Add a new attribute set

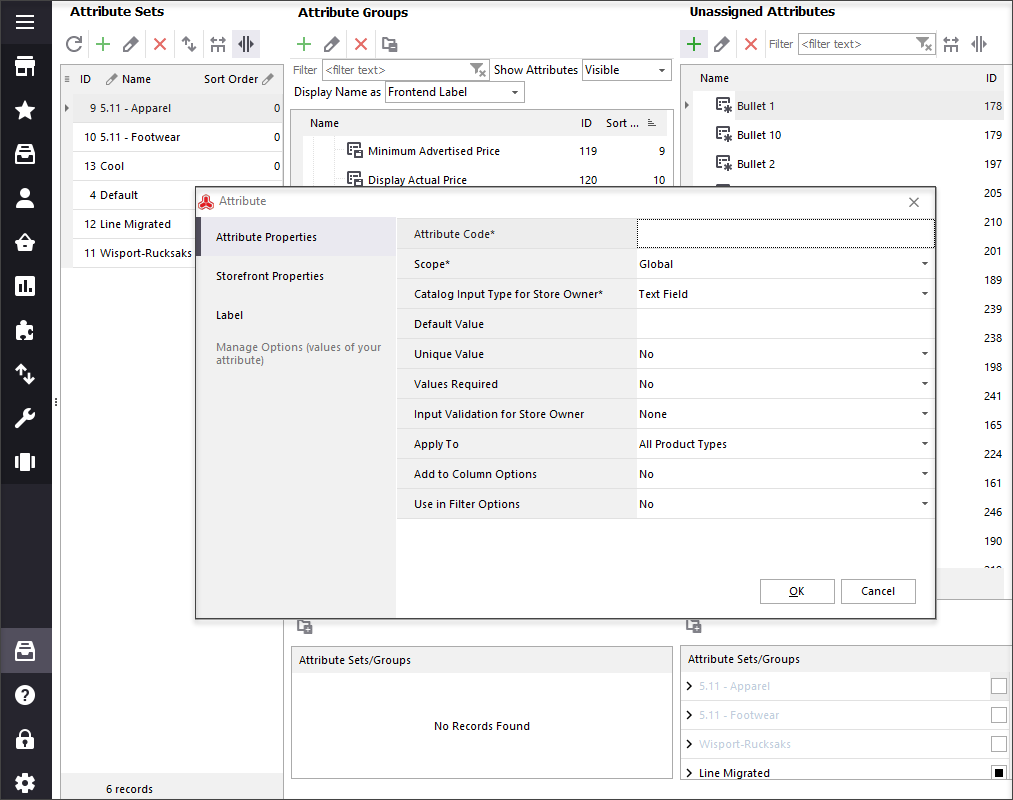pyautogui.click(x=103, y=44)
